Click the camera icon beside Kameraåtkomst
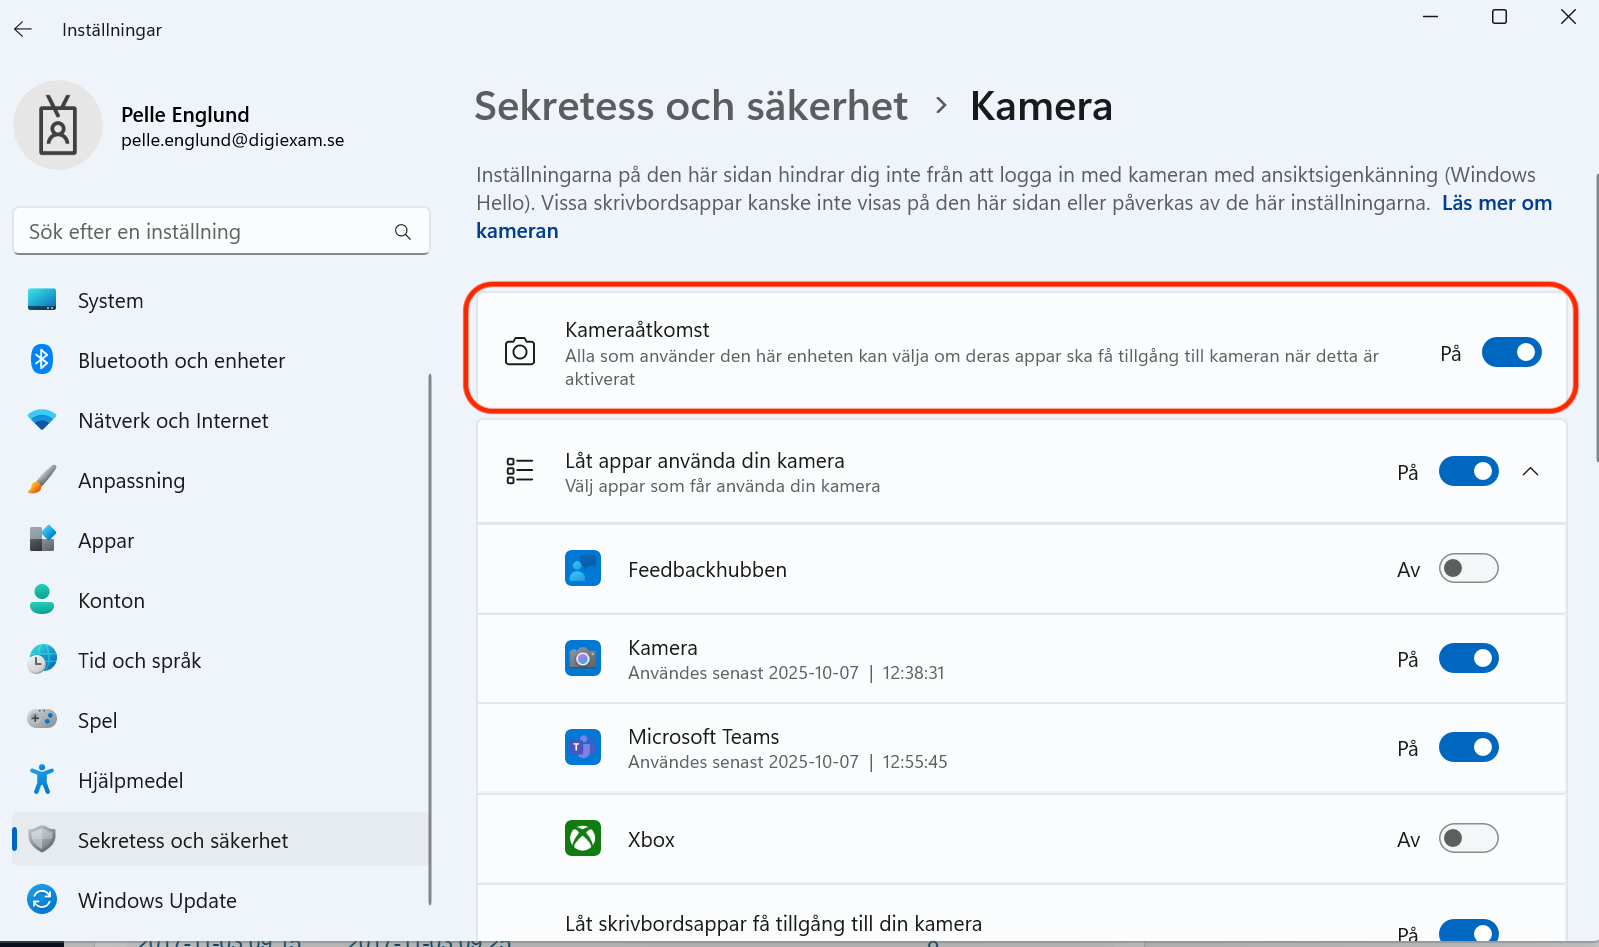The image size is (1599, 947). pos(520,352)
